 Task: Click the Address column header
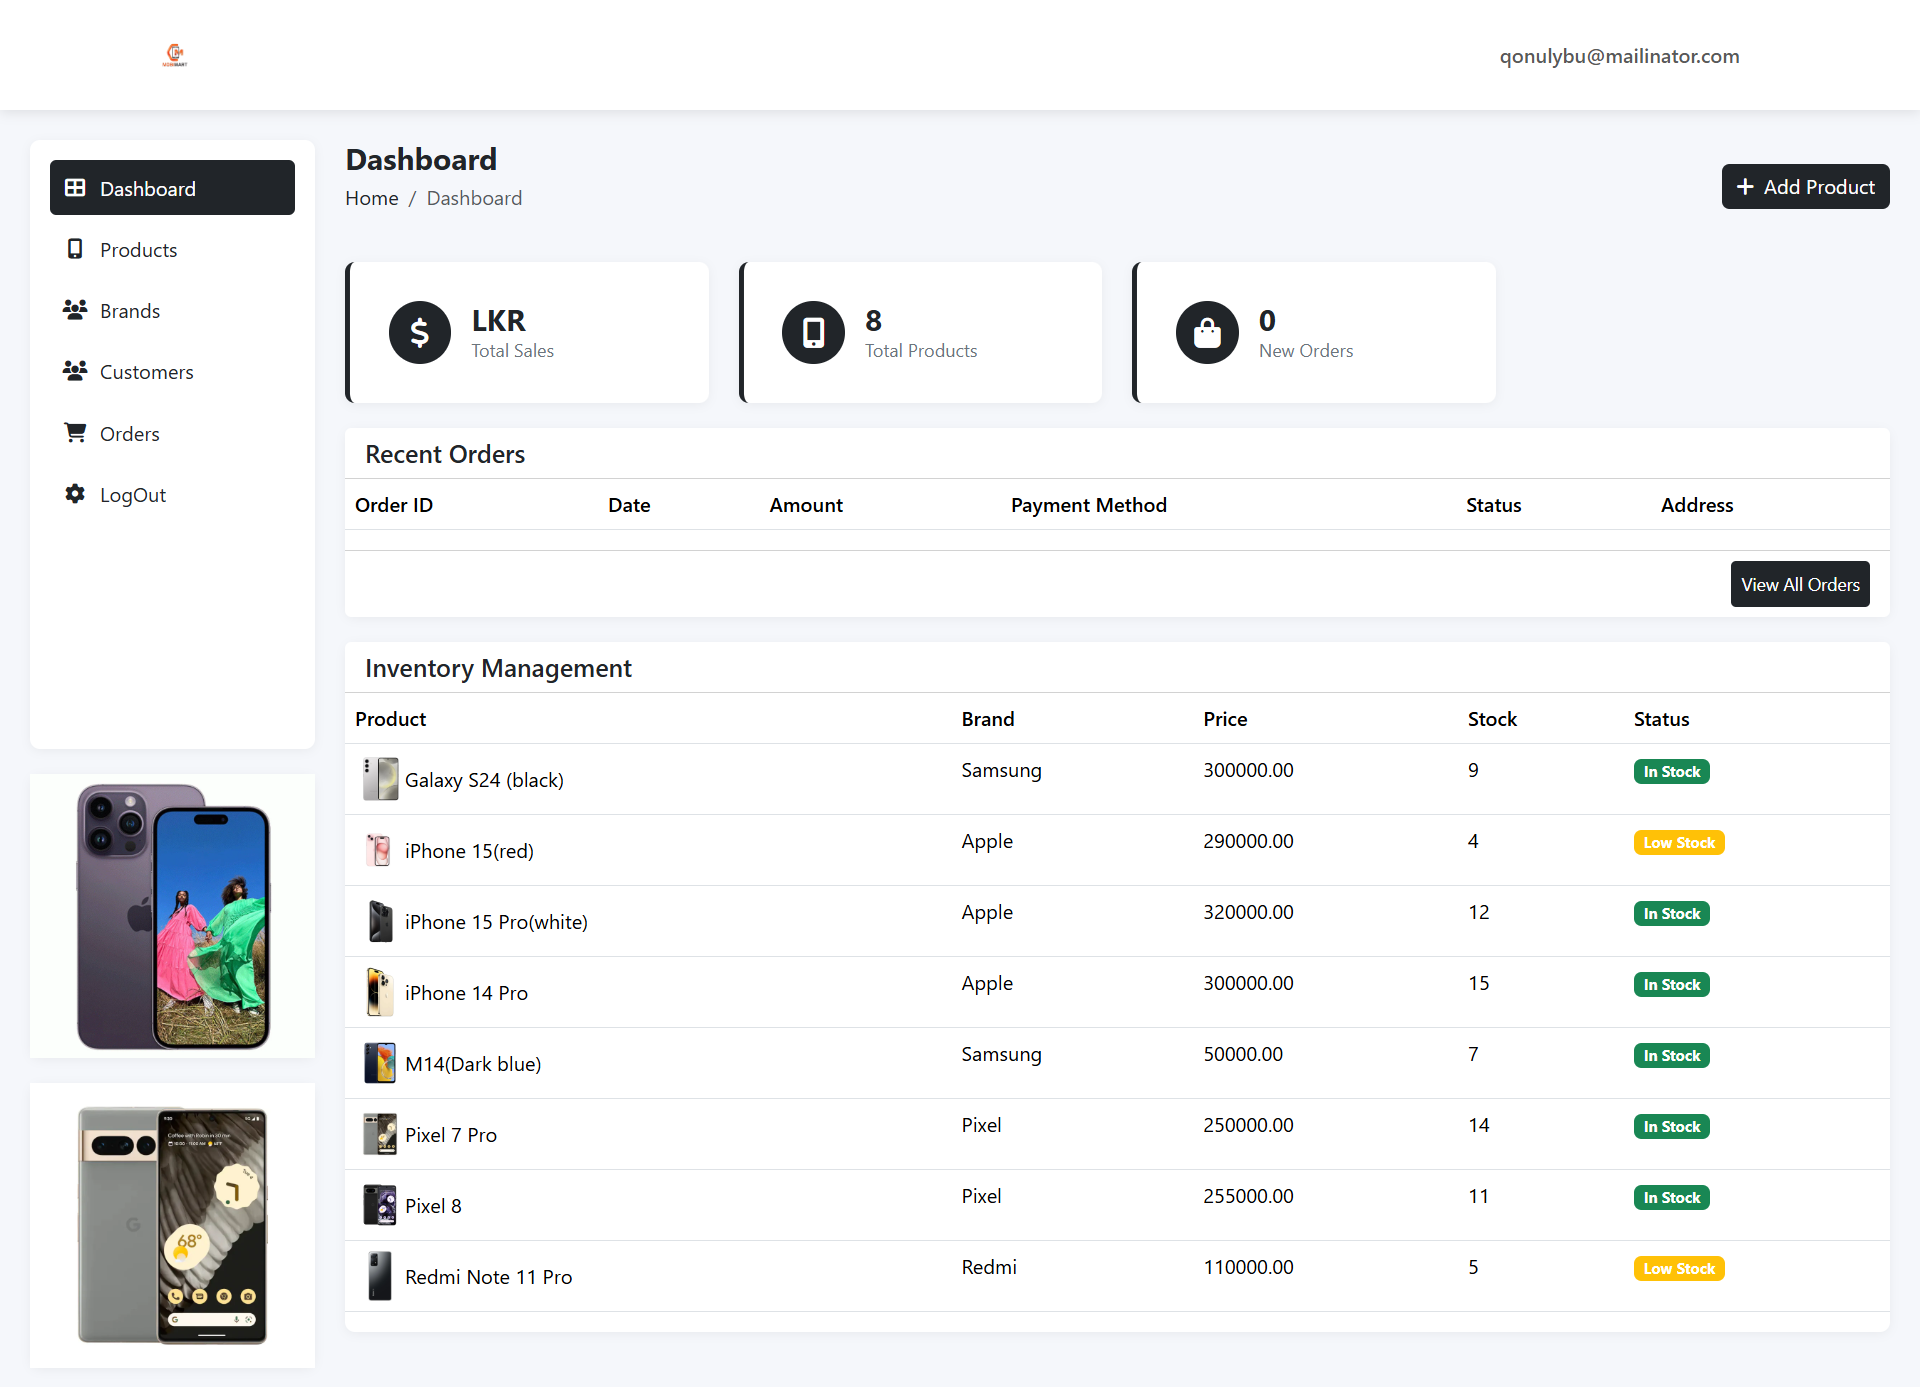click(x=1697, y=505)
